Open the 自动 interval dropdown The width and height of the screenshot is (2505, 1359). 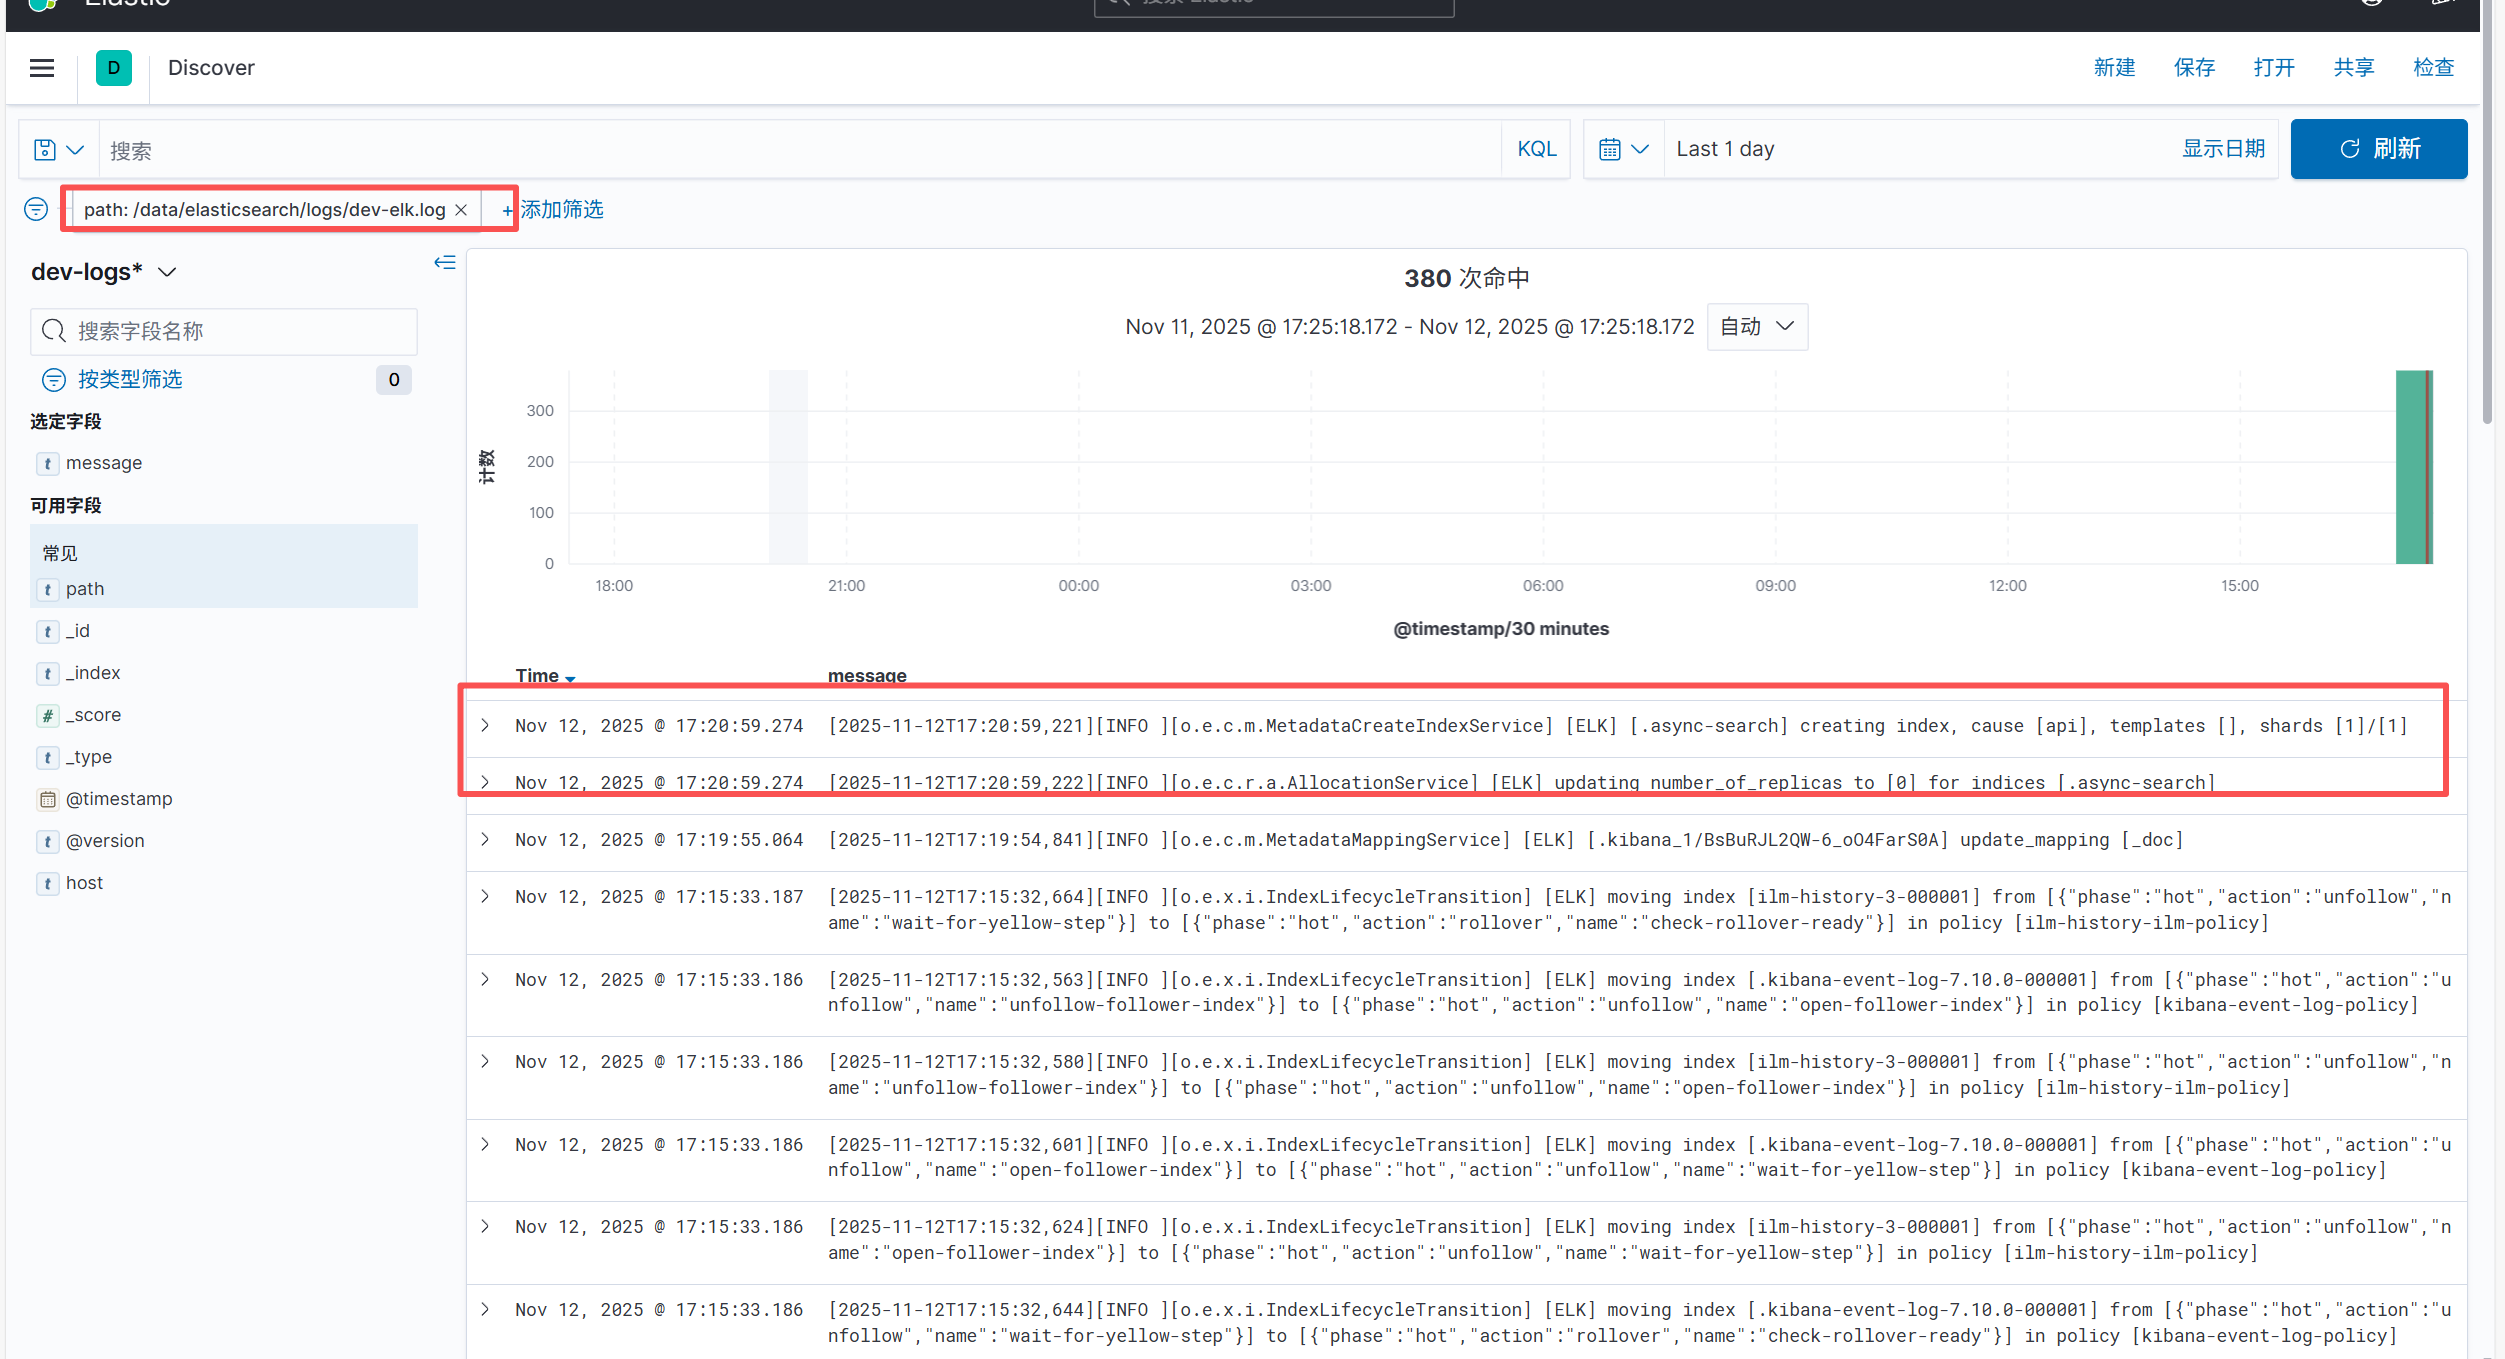[x=1757, y=327]
